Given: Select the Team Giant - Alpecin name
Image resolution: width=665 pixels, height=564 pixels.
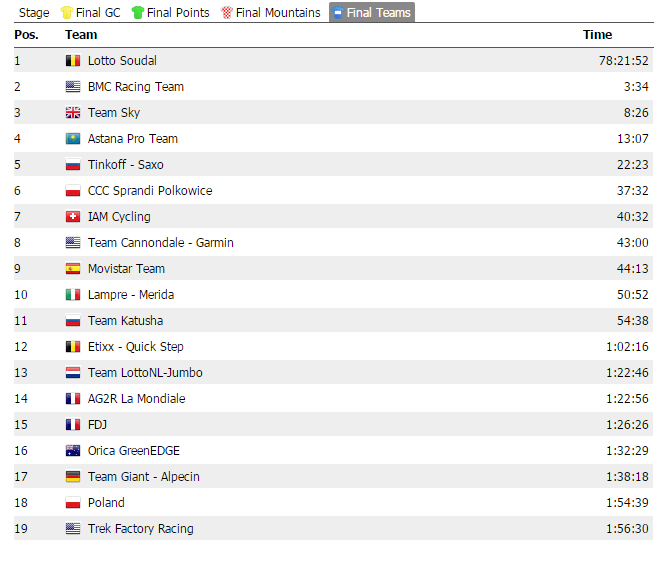Looking at the screenshot, I should 143,477.
